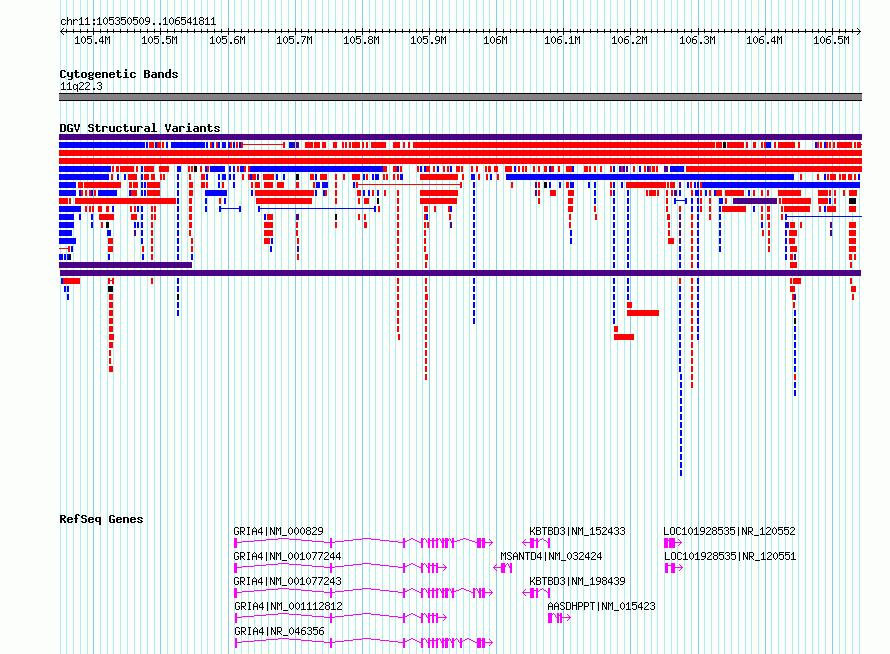Click the topmost purple DGV variant bar
Screen dimensions: 890x654
point(460,137)
